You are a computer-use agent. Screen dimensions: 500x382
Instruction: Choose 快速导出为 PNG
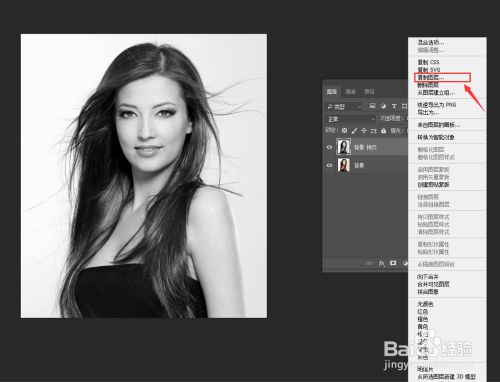(437, 105)
